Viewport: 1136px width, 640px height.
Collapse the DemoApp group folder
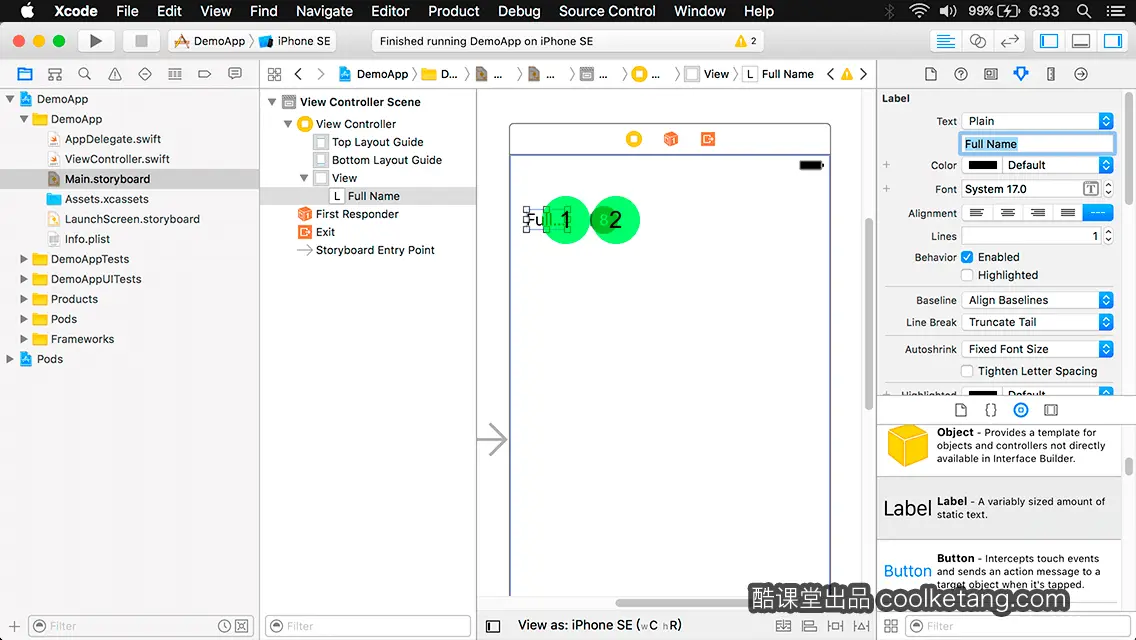tap(24, 119)
